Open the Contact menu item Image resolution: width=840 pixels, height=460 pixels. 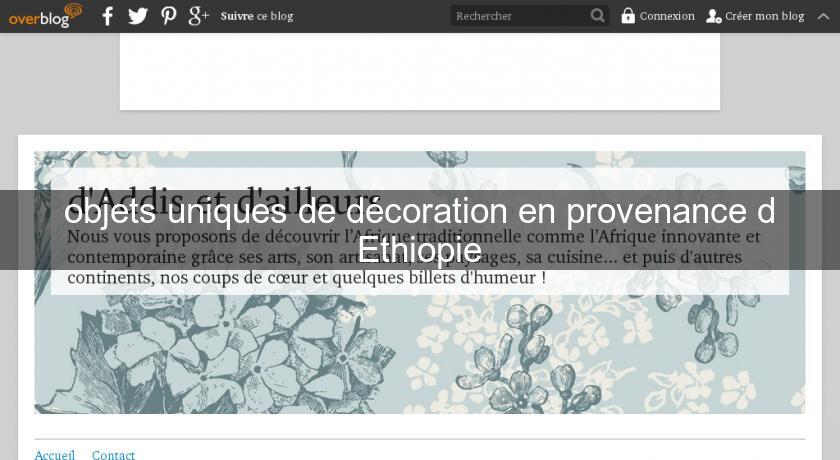[x=113, y=455]
